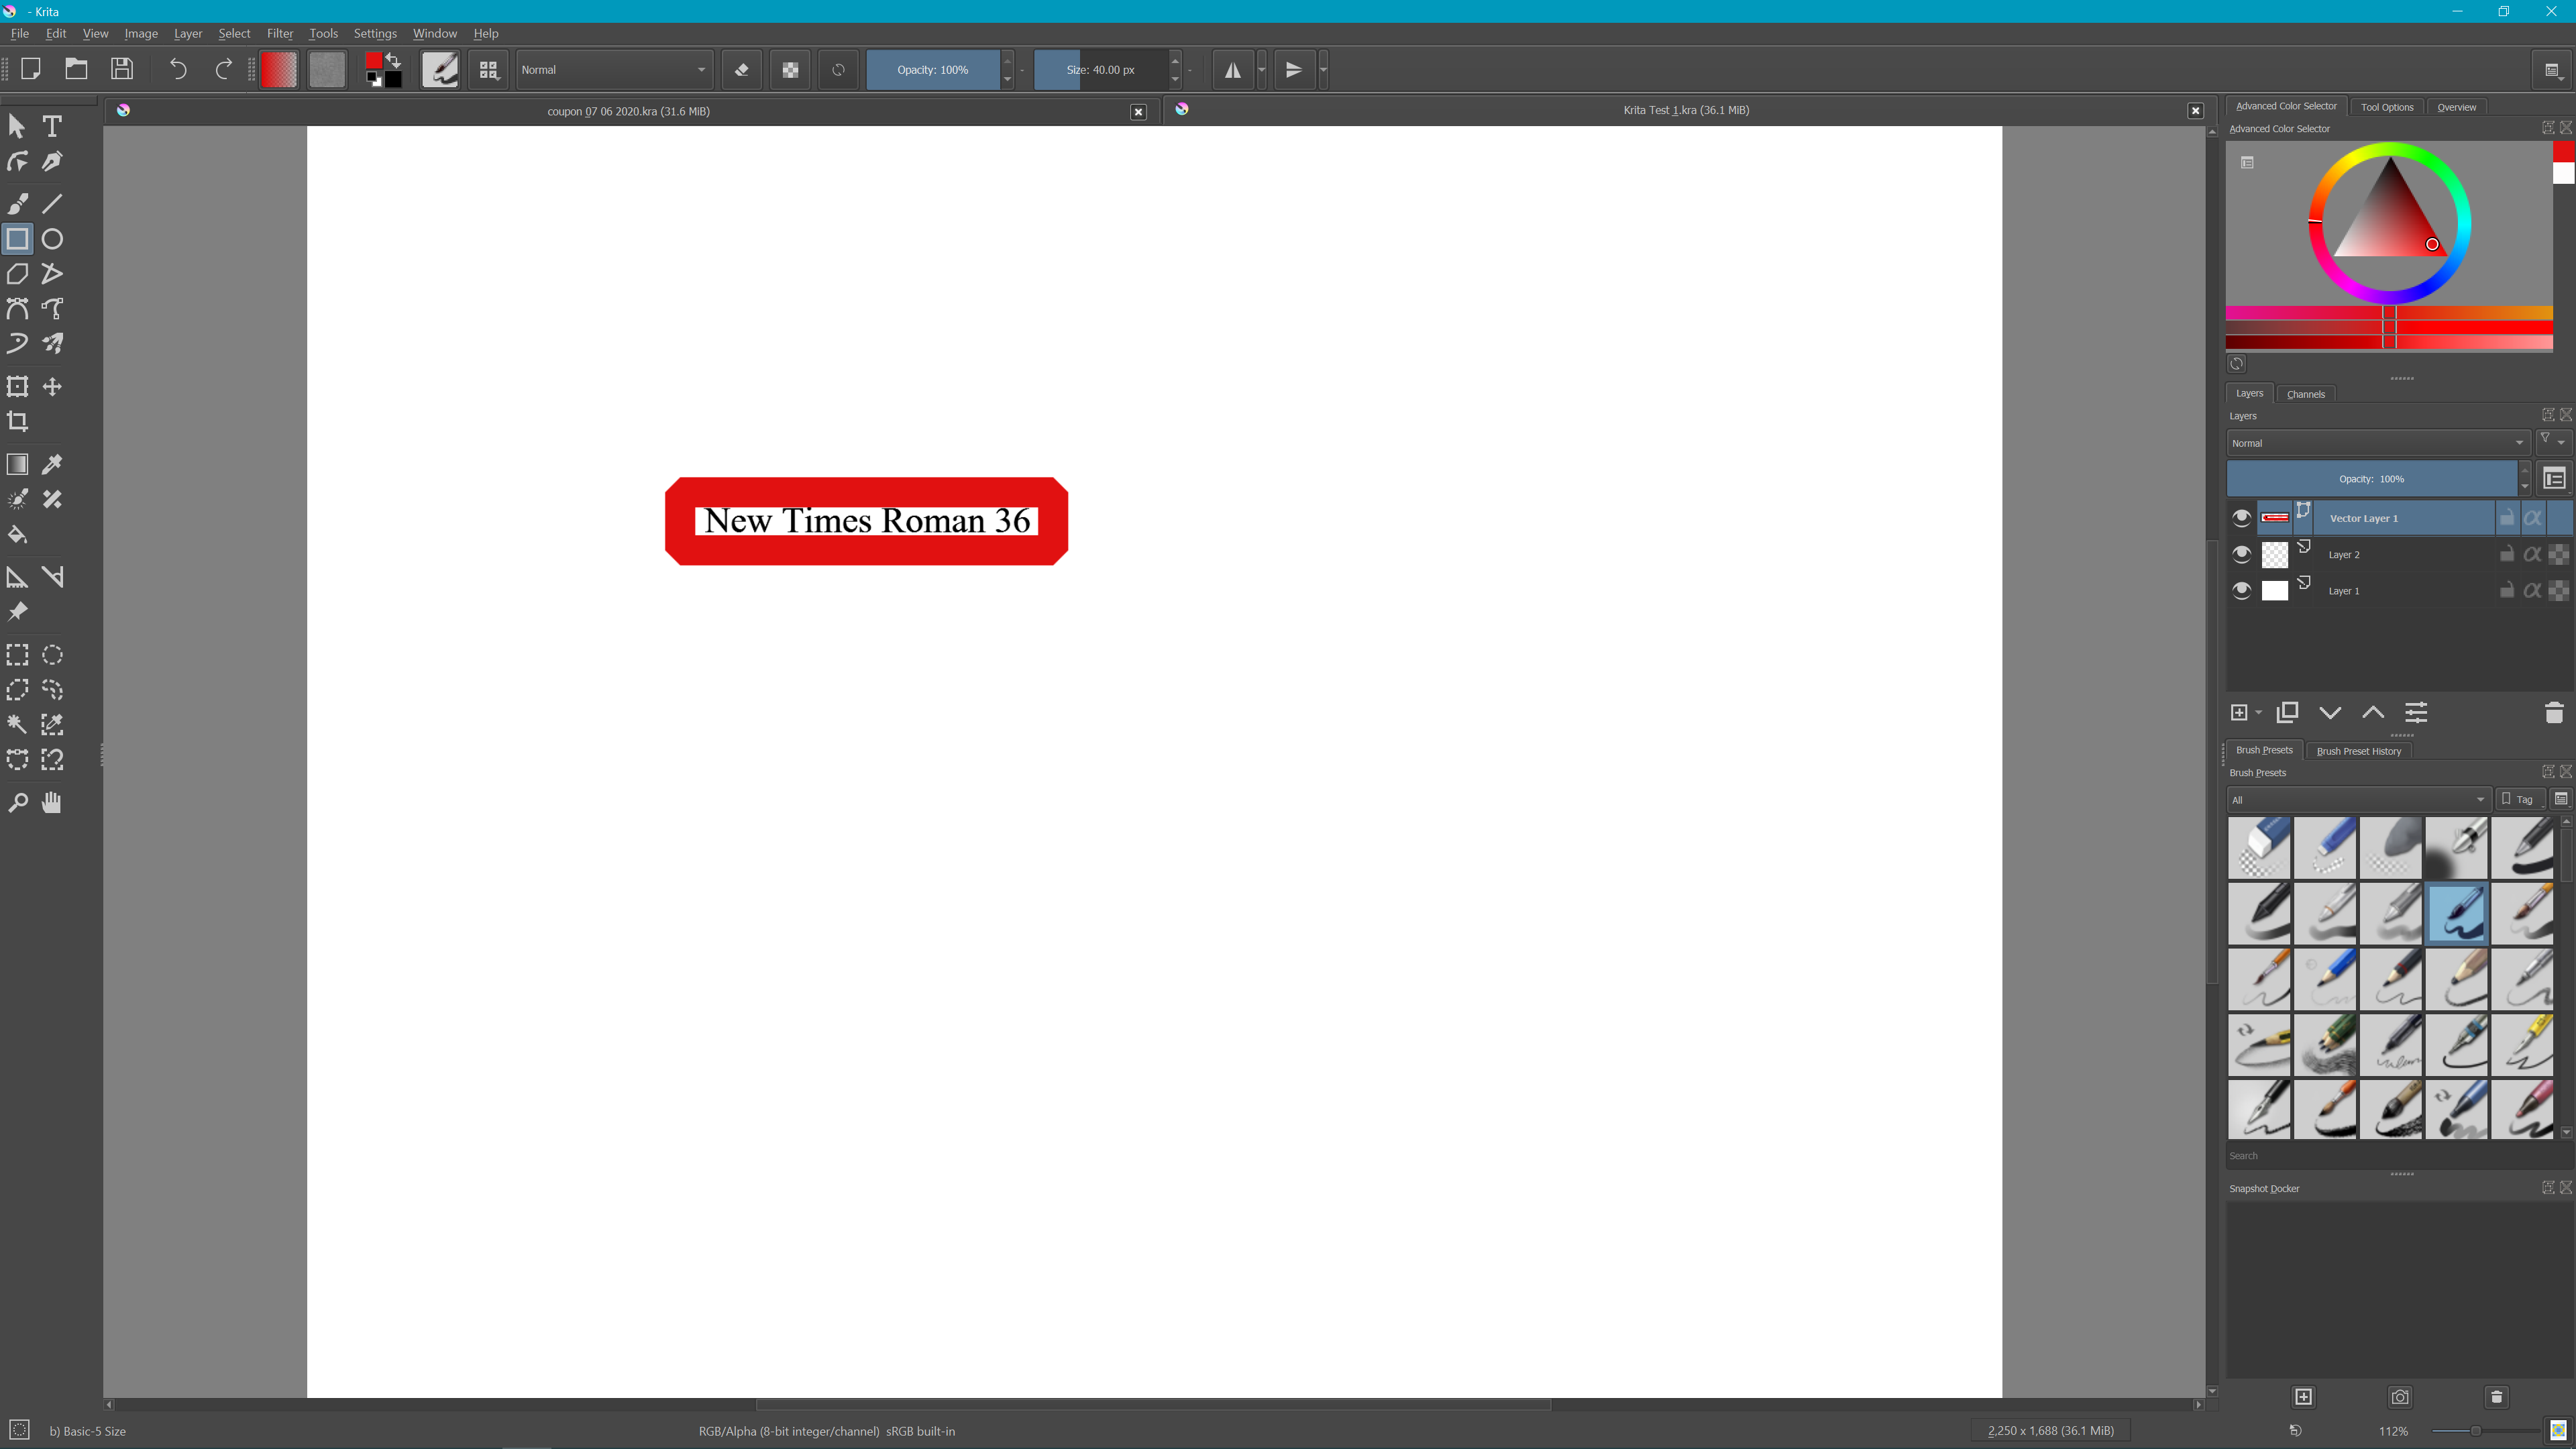This screenshot has width=2576, height=1449.
Task: Select the Color picker eyedropper tool
Action: 52,464
